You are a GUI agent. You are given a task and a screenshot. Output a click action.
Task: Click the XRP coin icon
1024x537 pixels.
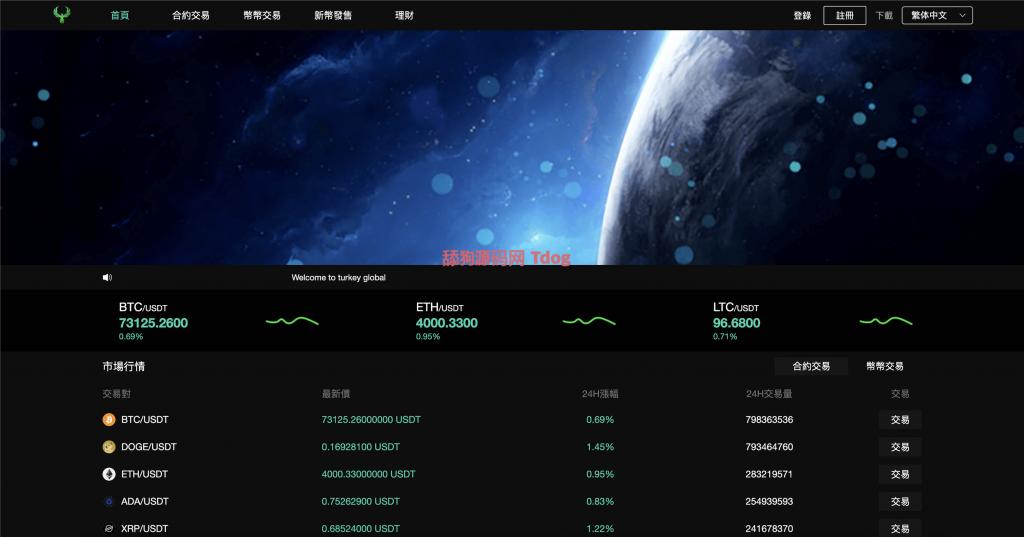pos(109,528)
